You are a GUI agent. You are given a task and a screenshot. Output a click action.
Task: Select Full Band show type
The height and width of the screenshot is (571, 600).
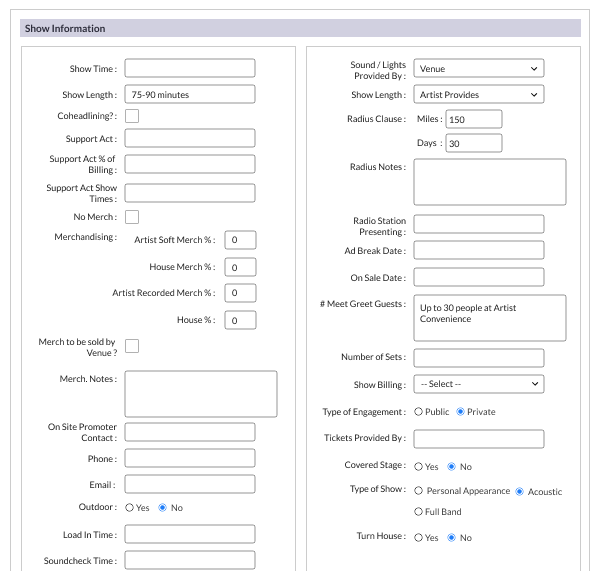pos(418,512)
